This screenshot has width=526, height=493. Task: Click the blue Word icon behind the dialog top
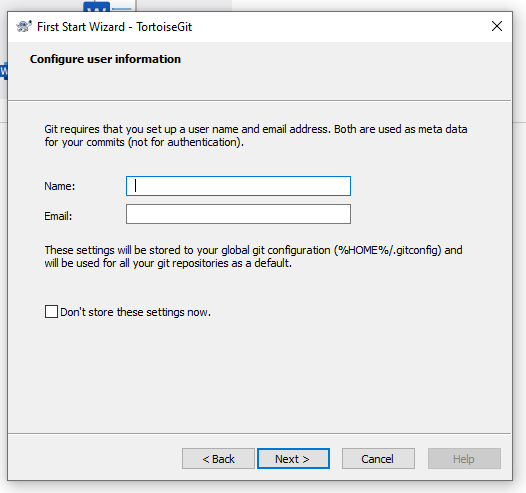click(97, 6)
